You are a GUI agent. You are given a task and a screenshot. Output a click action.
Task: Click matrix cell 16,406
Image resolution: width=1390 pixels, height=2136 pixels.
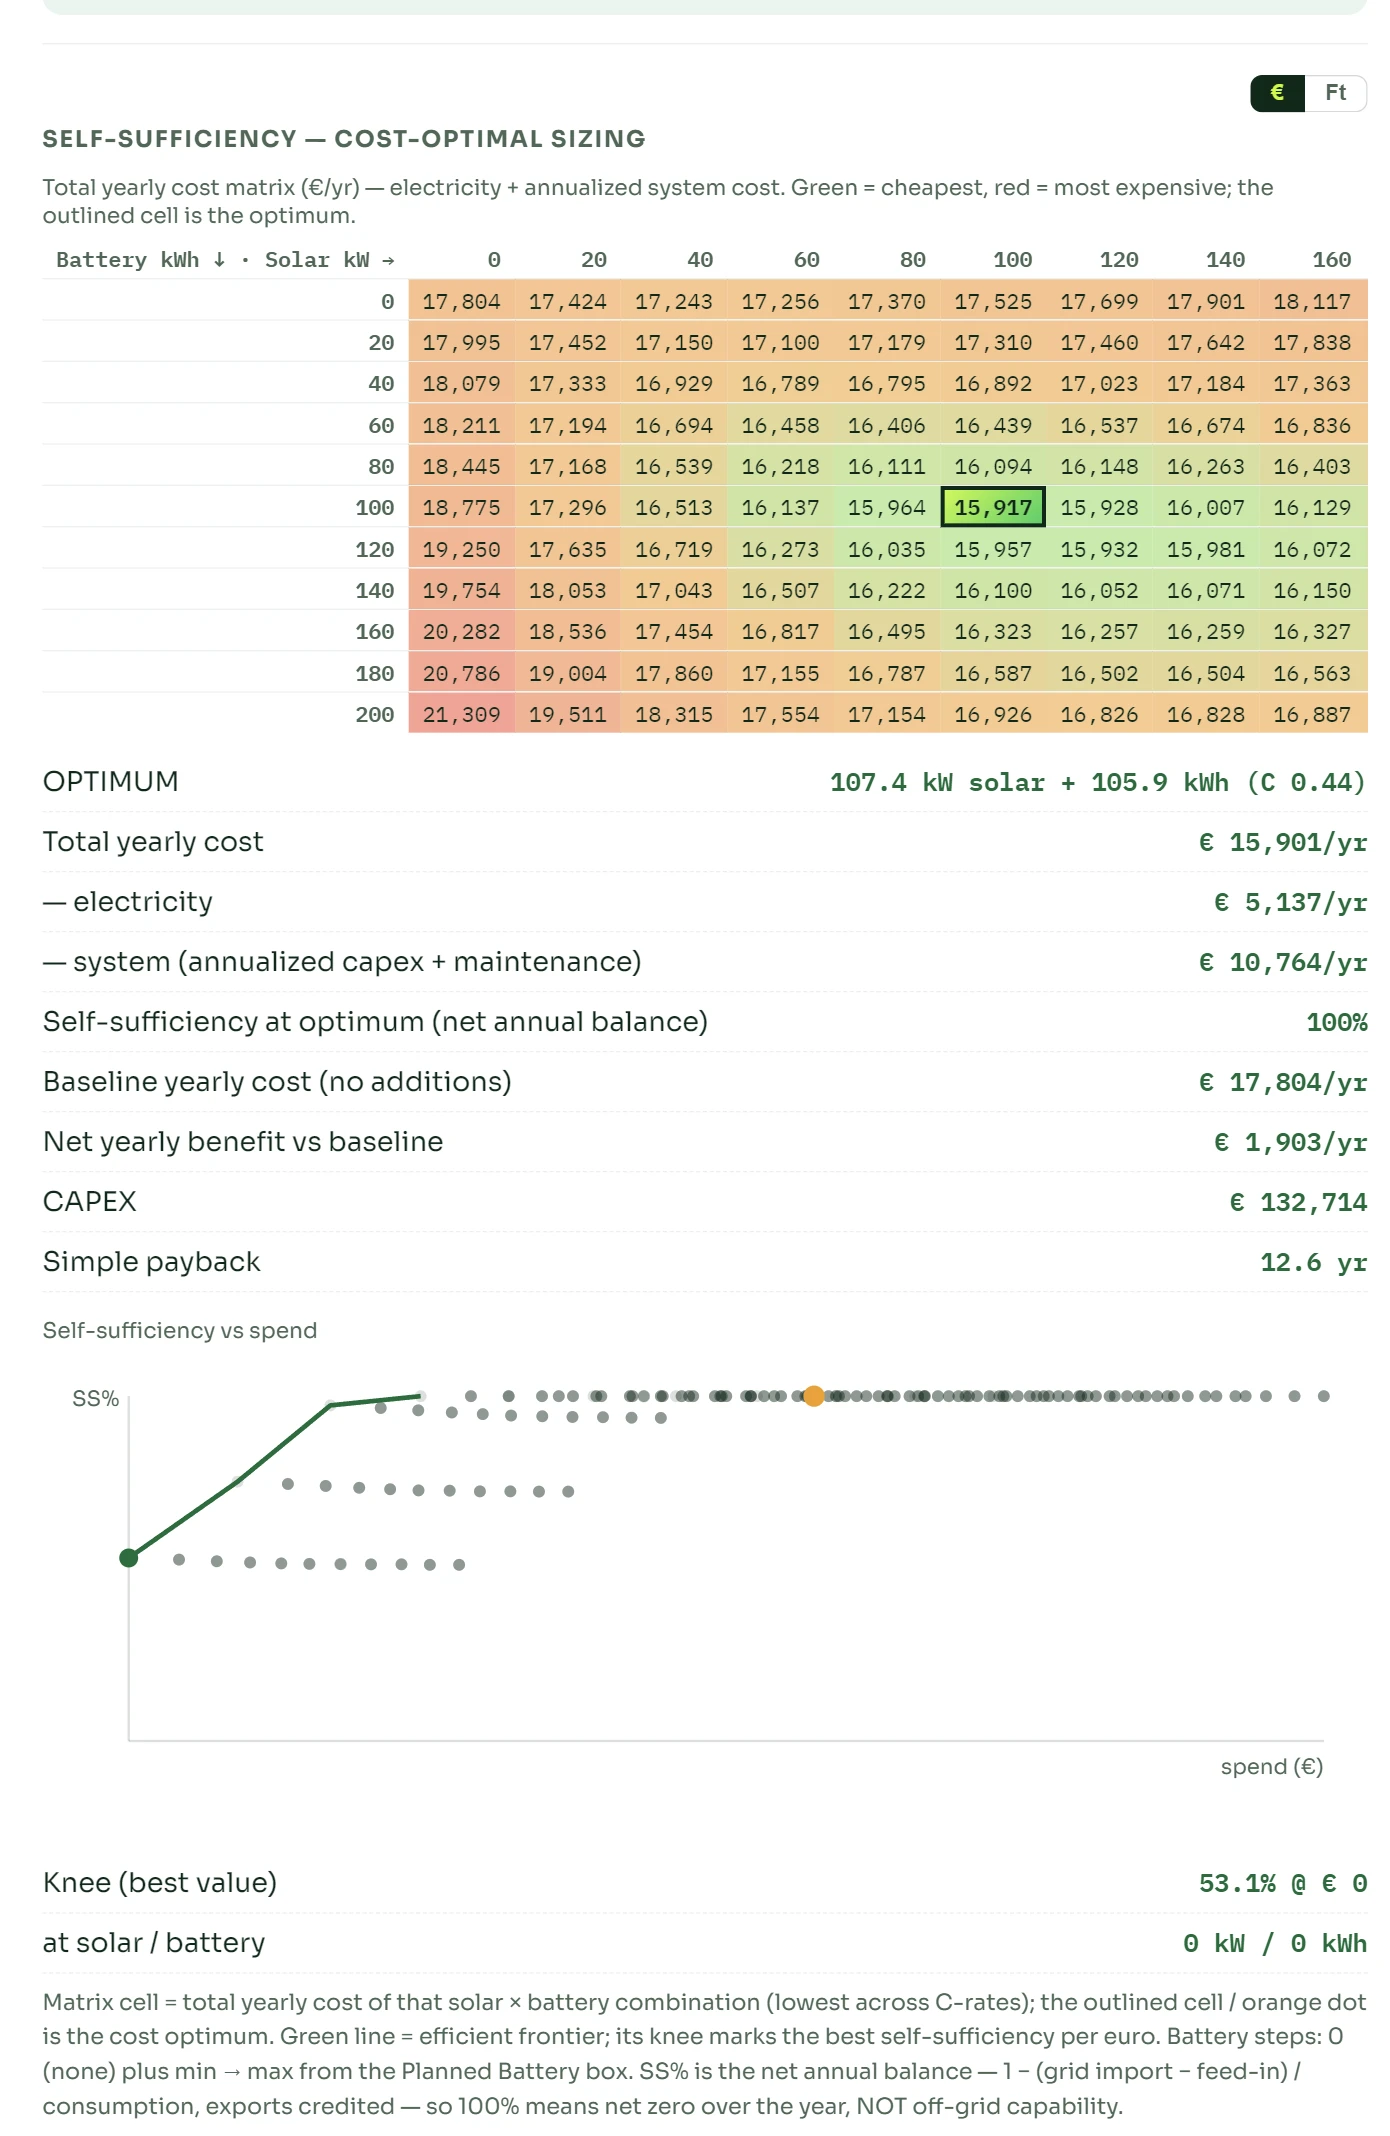pos(887,425)
